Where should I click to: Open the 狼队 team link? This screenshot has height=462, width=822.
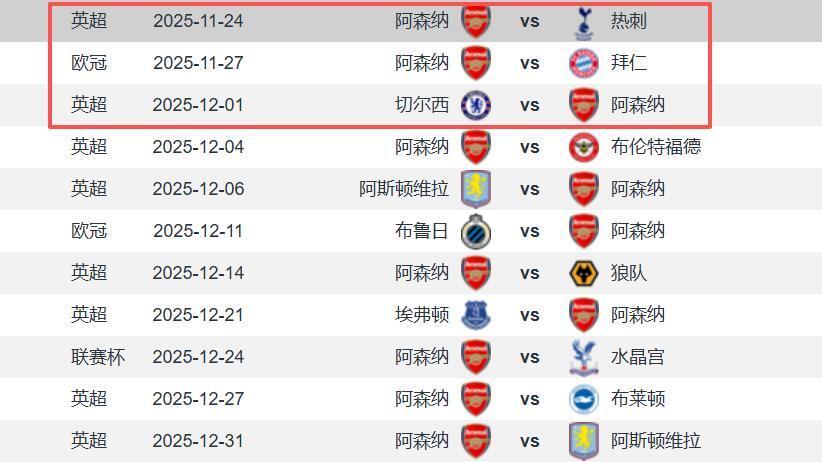pos(629,273)
